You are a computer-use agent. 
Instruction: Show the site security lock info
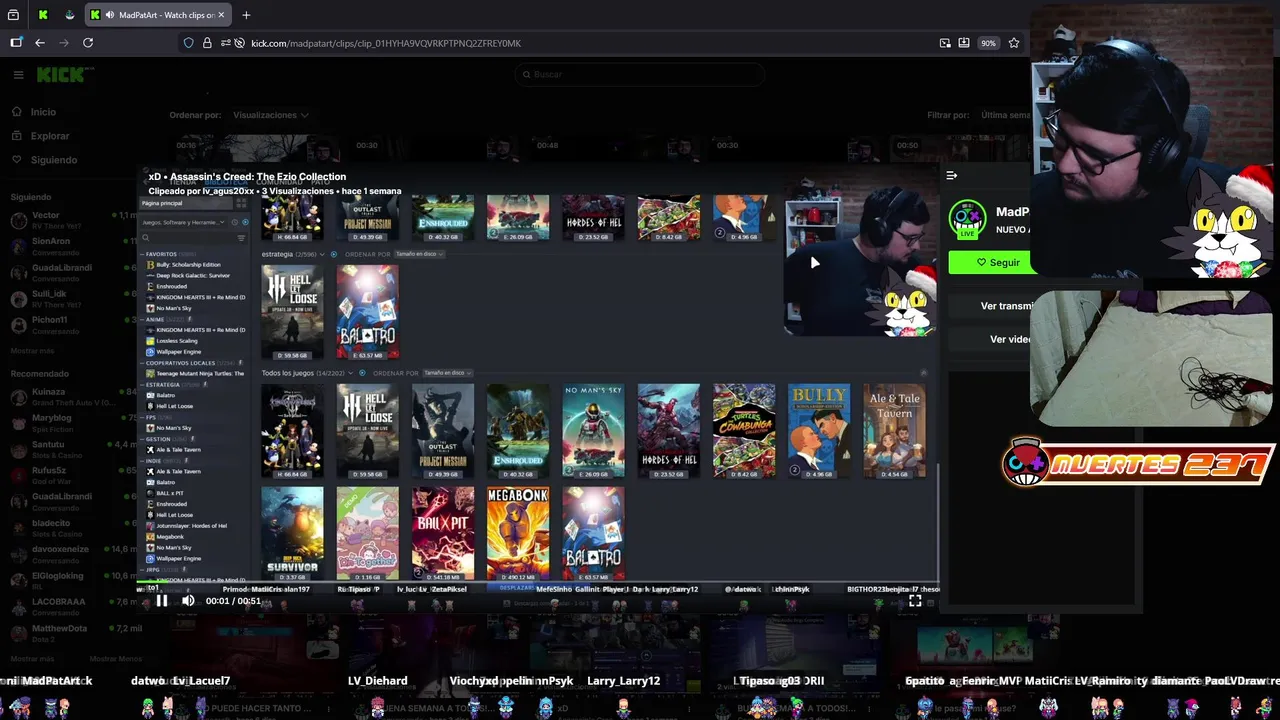pyautogui.click(x=207, y=43)
